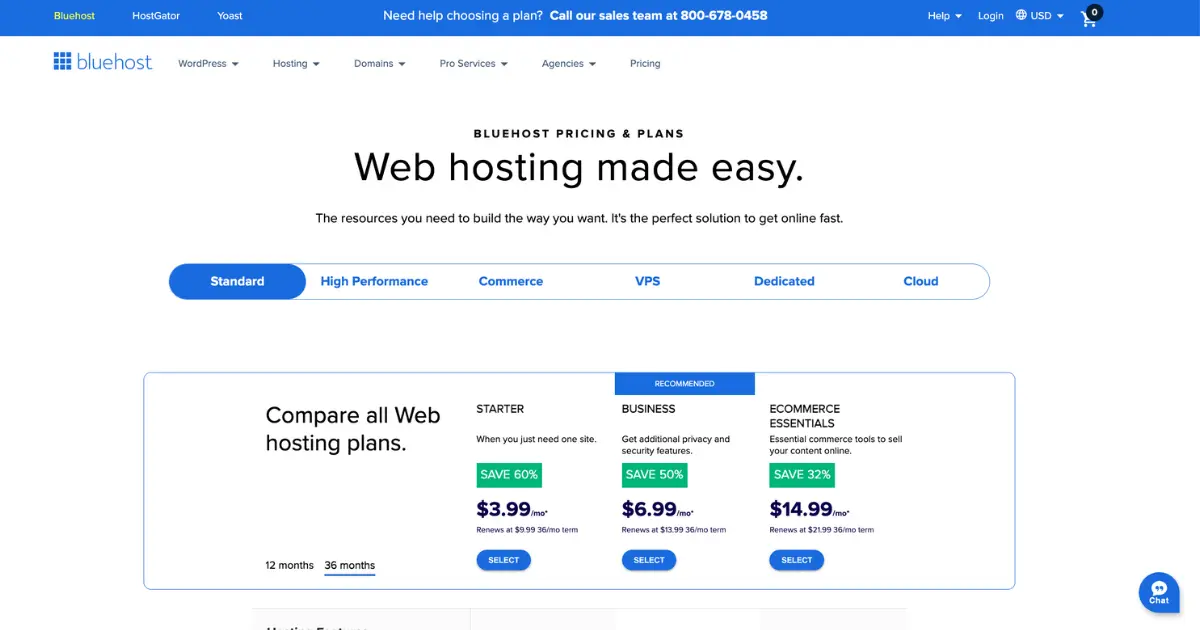The height and width of the screenshot is (630, 1200).
Task: Click 'Renews at $13.99 36/mo term'
Action: (674, 530)
